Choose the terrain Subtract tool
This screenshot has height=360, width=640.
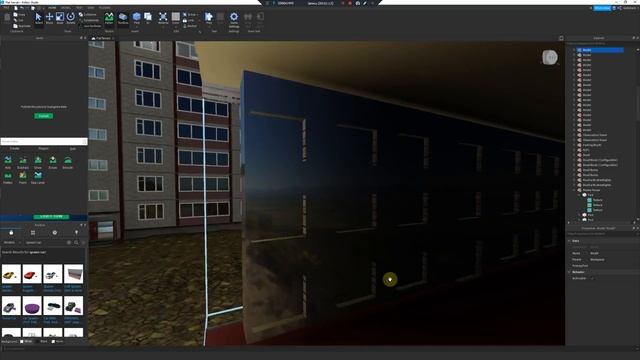(23, 162)
